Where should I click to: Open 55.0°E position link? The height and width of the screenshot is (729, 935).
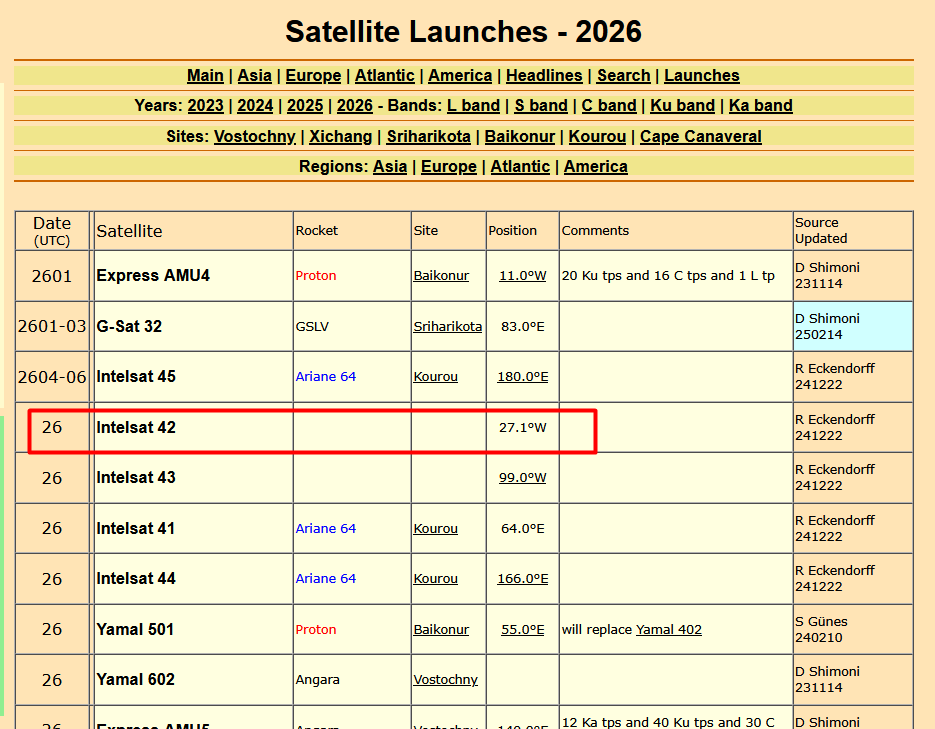[522, 629]
